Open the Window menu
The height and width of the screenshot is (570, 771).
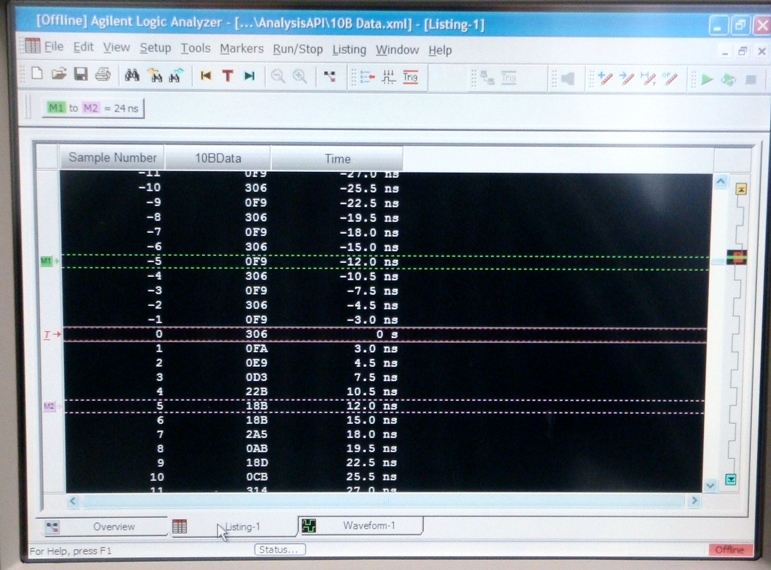pyautogui.click(x=397, y=50)
